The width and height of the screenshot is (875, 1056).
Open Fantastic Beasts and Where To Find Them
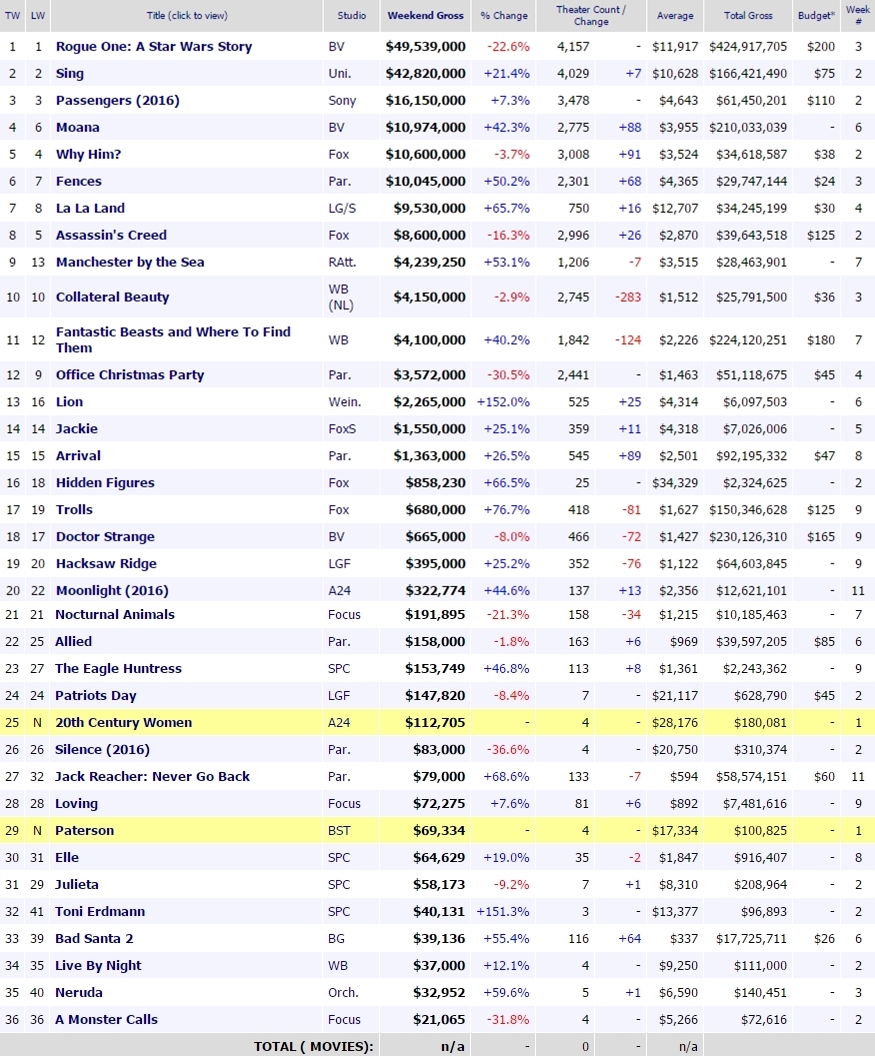click(173, 339)
